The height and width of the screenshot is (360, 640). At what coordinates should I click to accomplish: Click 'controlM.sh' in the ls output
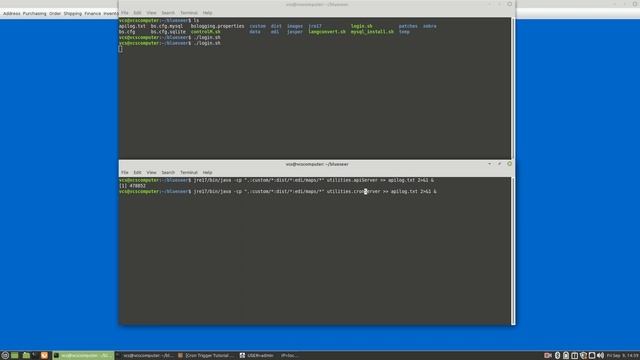(x=206, y=32)
